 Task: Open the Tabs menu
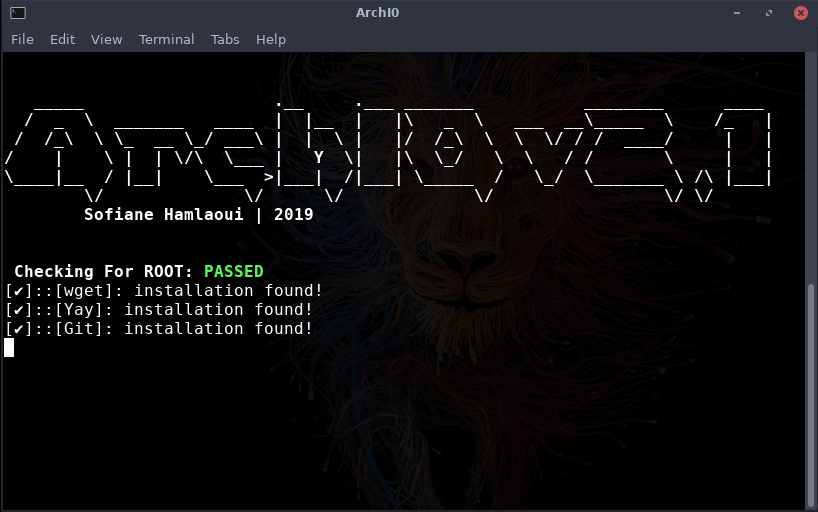[225, 40]
